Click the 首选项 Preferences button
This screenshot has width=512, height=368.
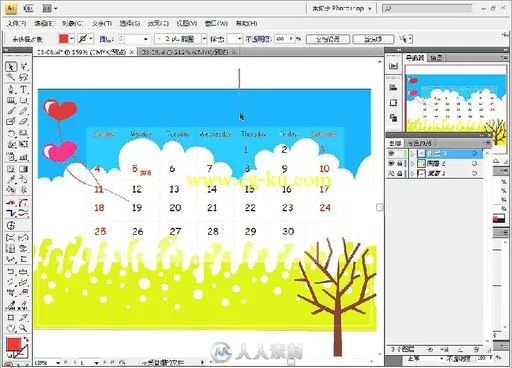[x=373, y=39]
